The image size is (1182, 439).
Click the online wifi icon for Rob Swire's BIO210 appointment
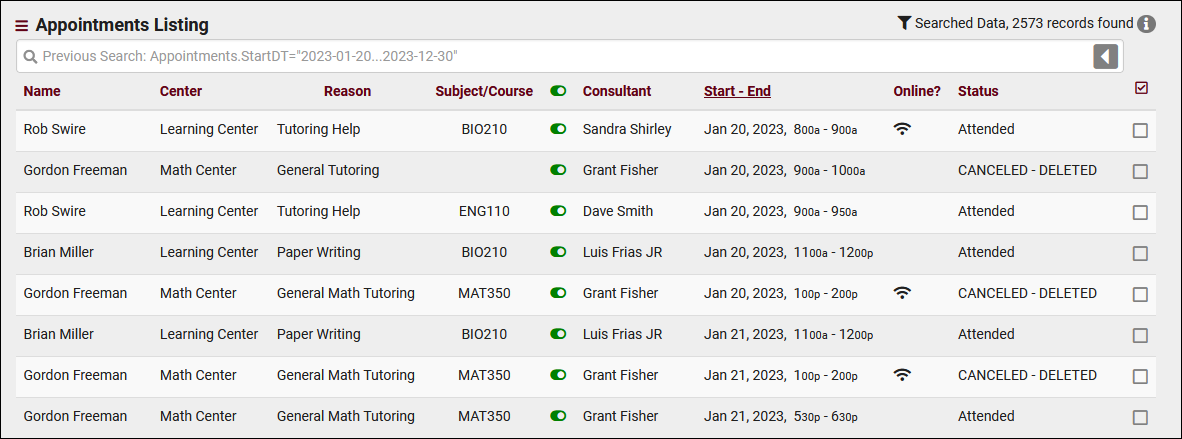point(902,129)
